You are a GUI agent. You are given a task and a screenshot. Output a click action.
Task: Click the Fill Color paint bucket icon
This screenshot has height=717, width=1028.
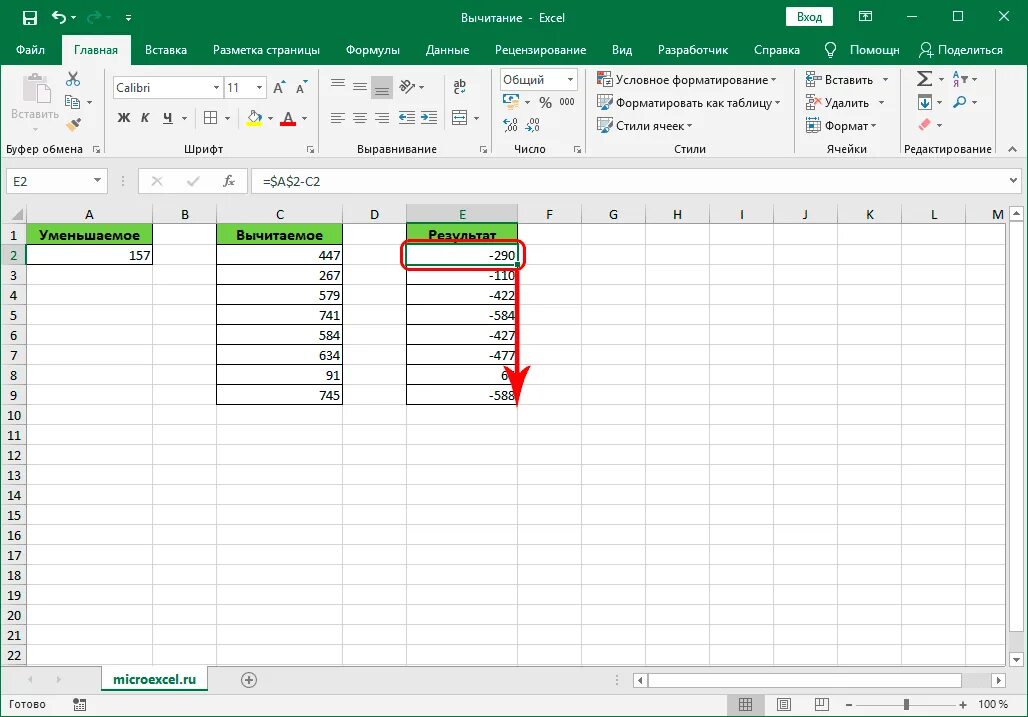click(x=254, y=118)
